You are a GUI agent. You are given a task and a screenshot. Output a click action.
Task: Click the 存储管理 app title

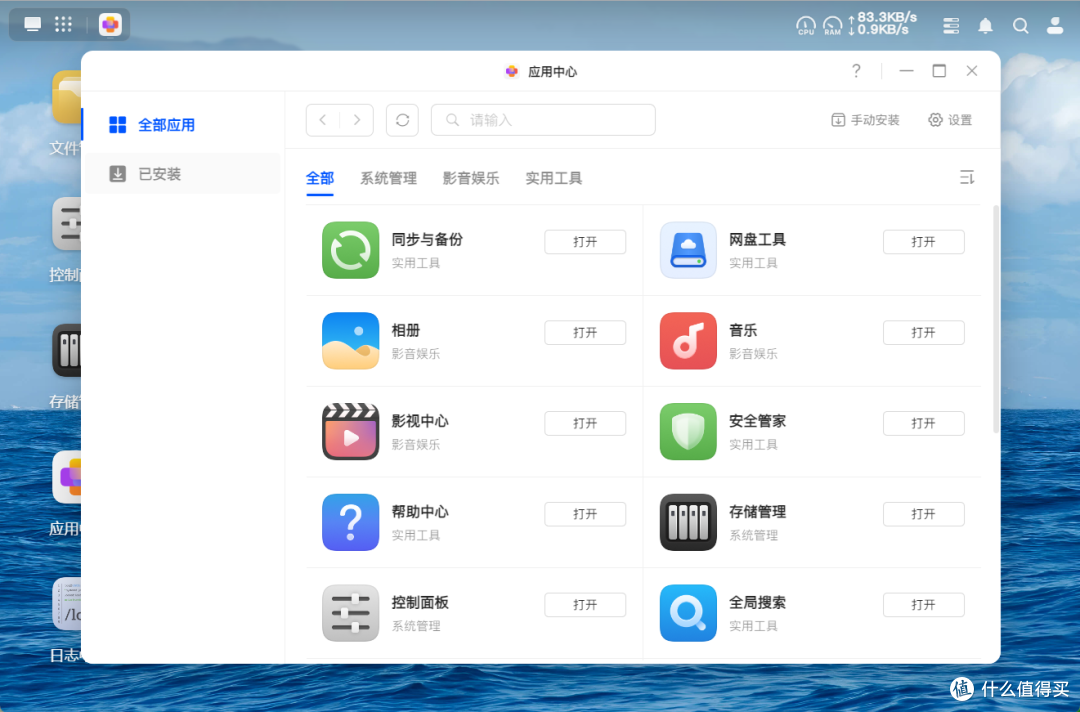tap(758, 512)
